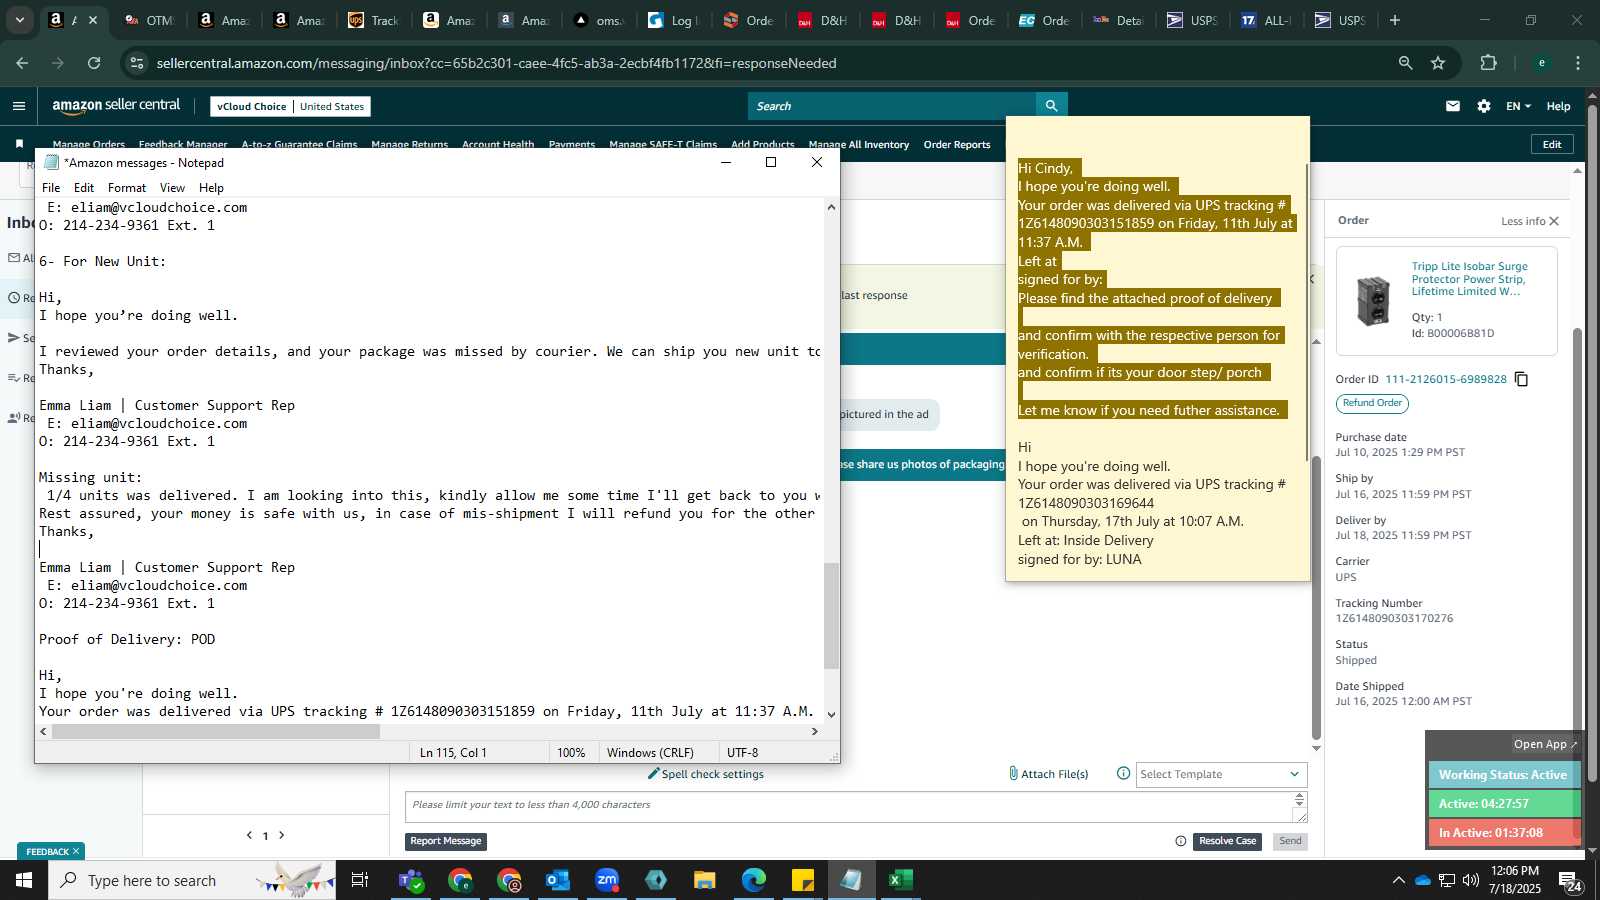Click the Seller Central search field
Viewport: 1600px width, 900px height.
pos(892,106)
